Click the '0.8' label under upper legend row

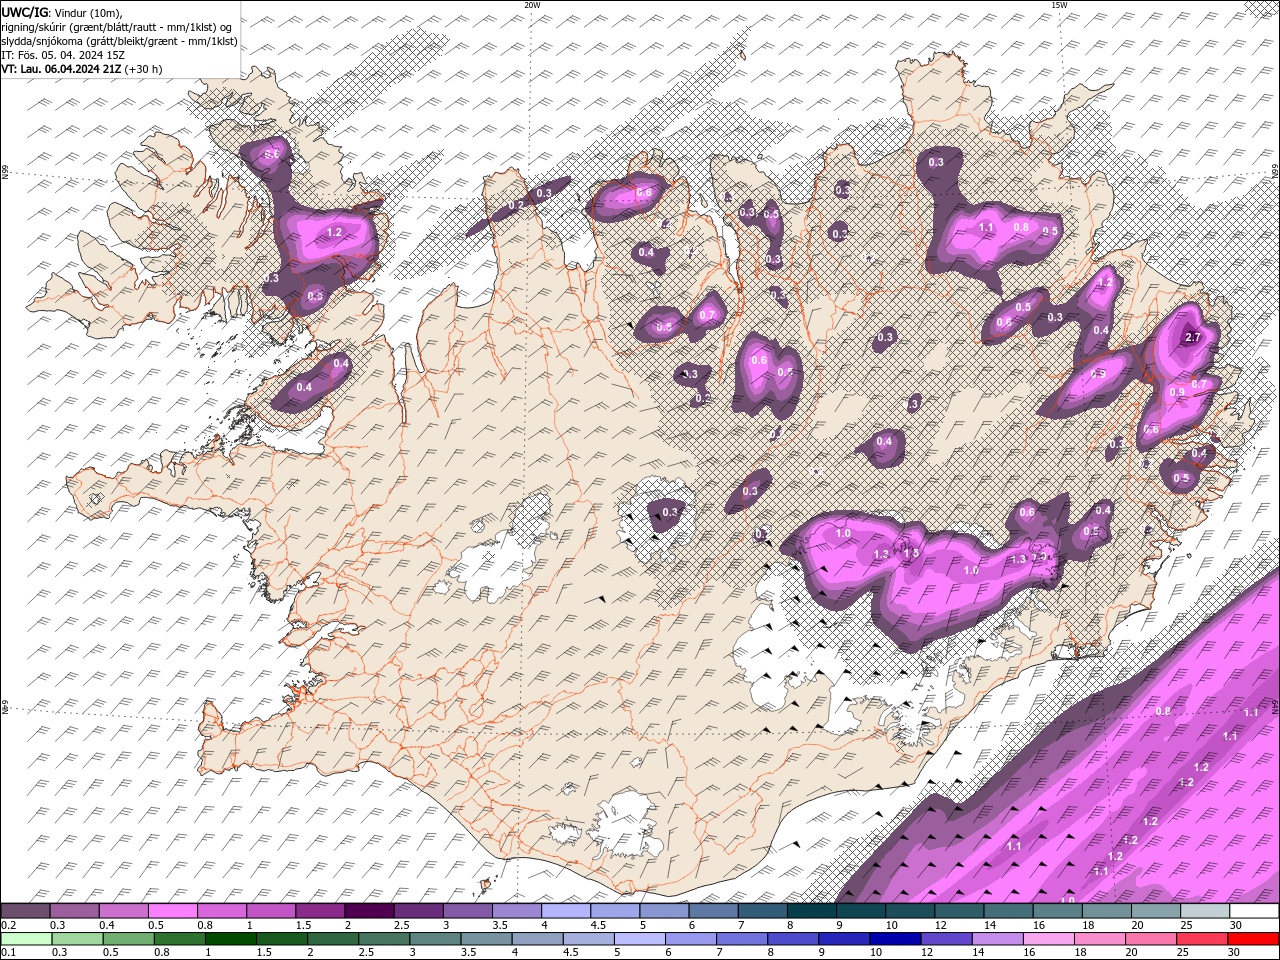click(x=205, y=926)
